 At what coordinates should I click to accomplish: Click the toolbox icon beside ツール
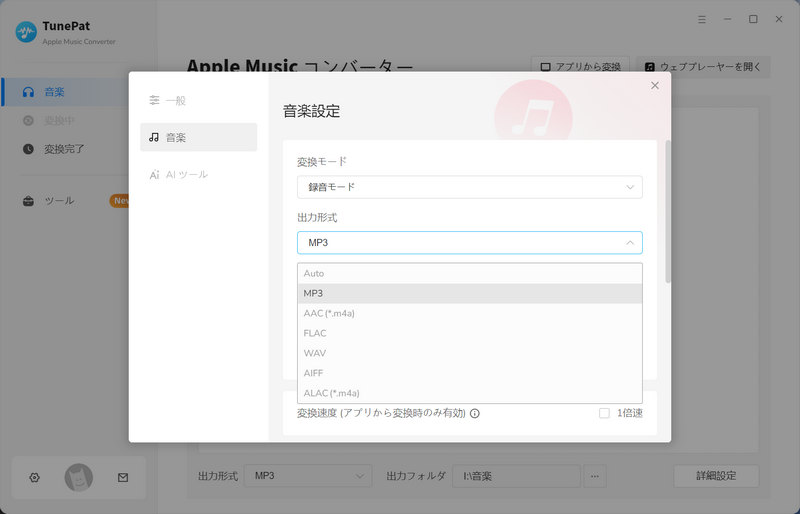point(29,201)
